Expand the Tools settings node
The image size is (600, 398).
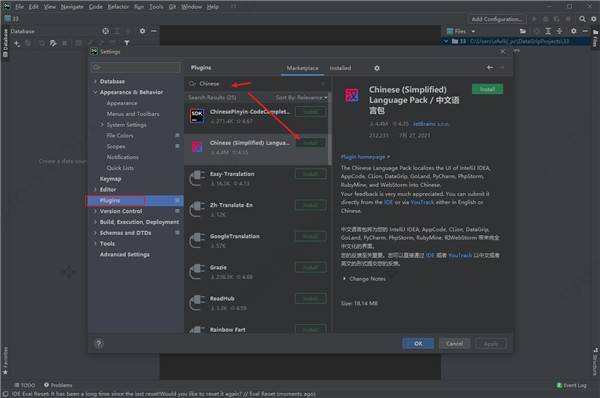click(x=95, y=243)
